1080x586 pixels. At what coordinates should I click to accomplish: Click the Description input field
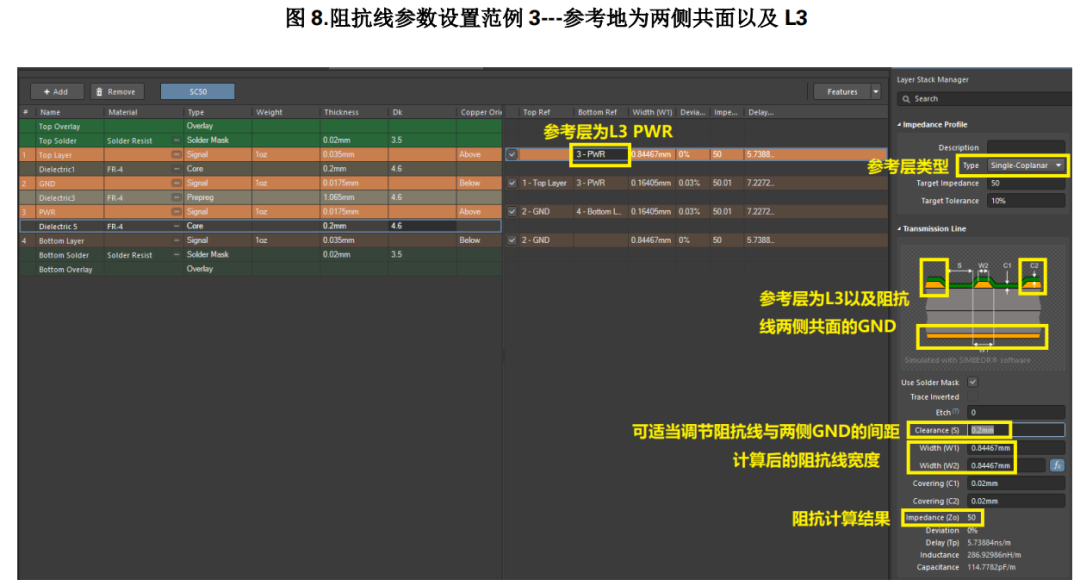pos(1026,147)
